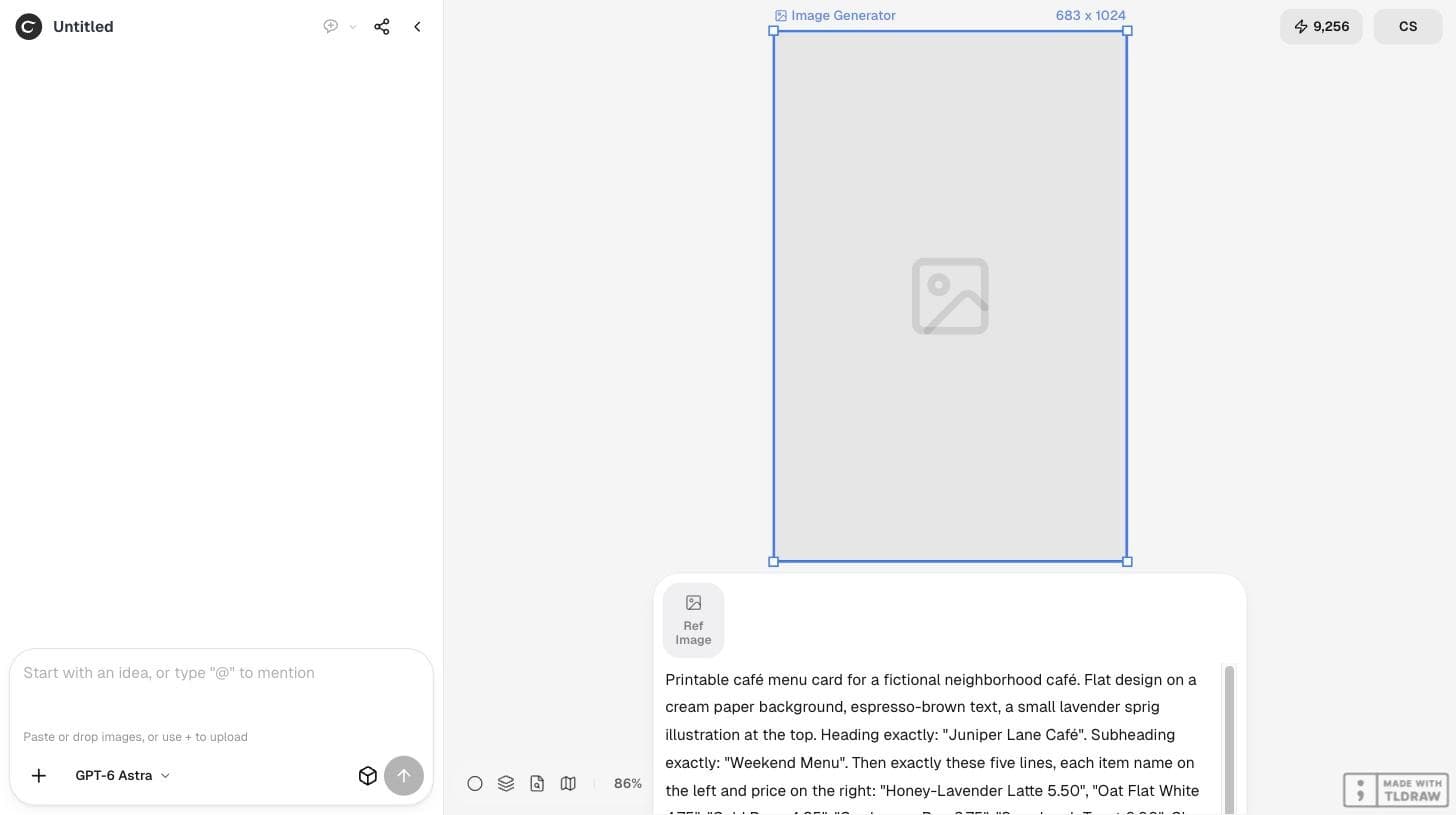Image resolution: width=1456 pixels, height=815 pixels.
Task: Open the share icon
Action: pos(382,27)
